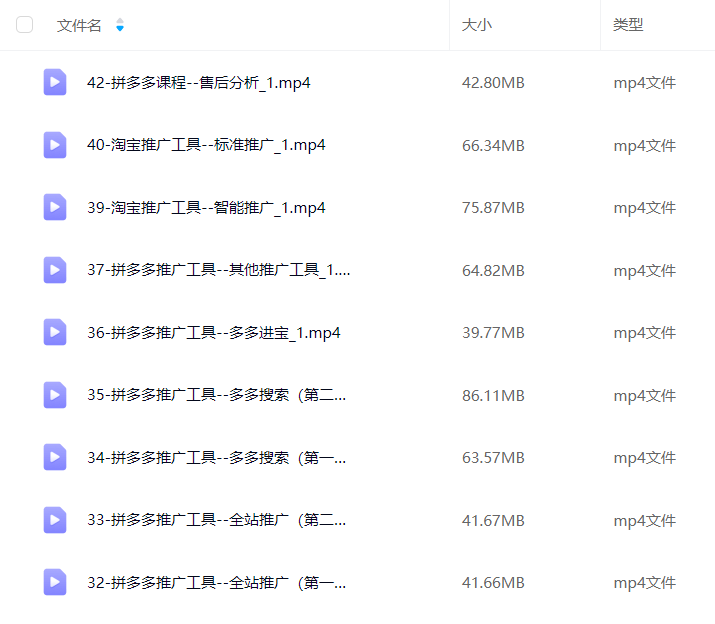Click video icon for 36-拼多多推广工具--多多进宝_1.mp4
This screenshot has height=624, width=715.
(55, 332)
